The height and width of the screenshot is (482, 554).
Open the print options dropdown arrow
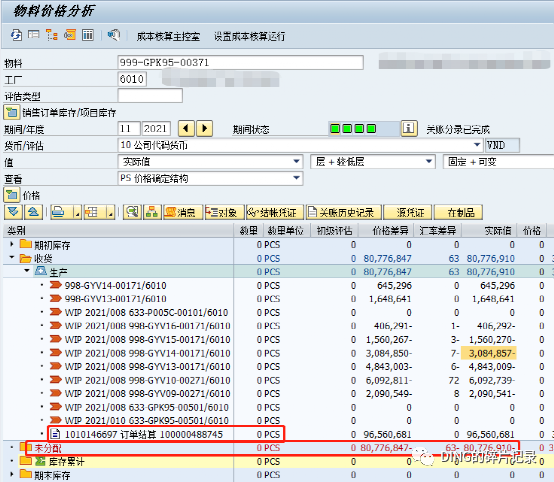tap(77, 213)
